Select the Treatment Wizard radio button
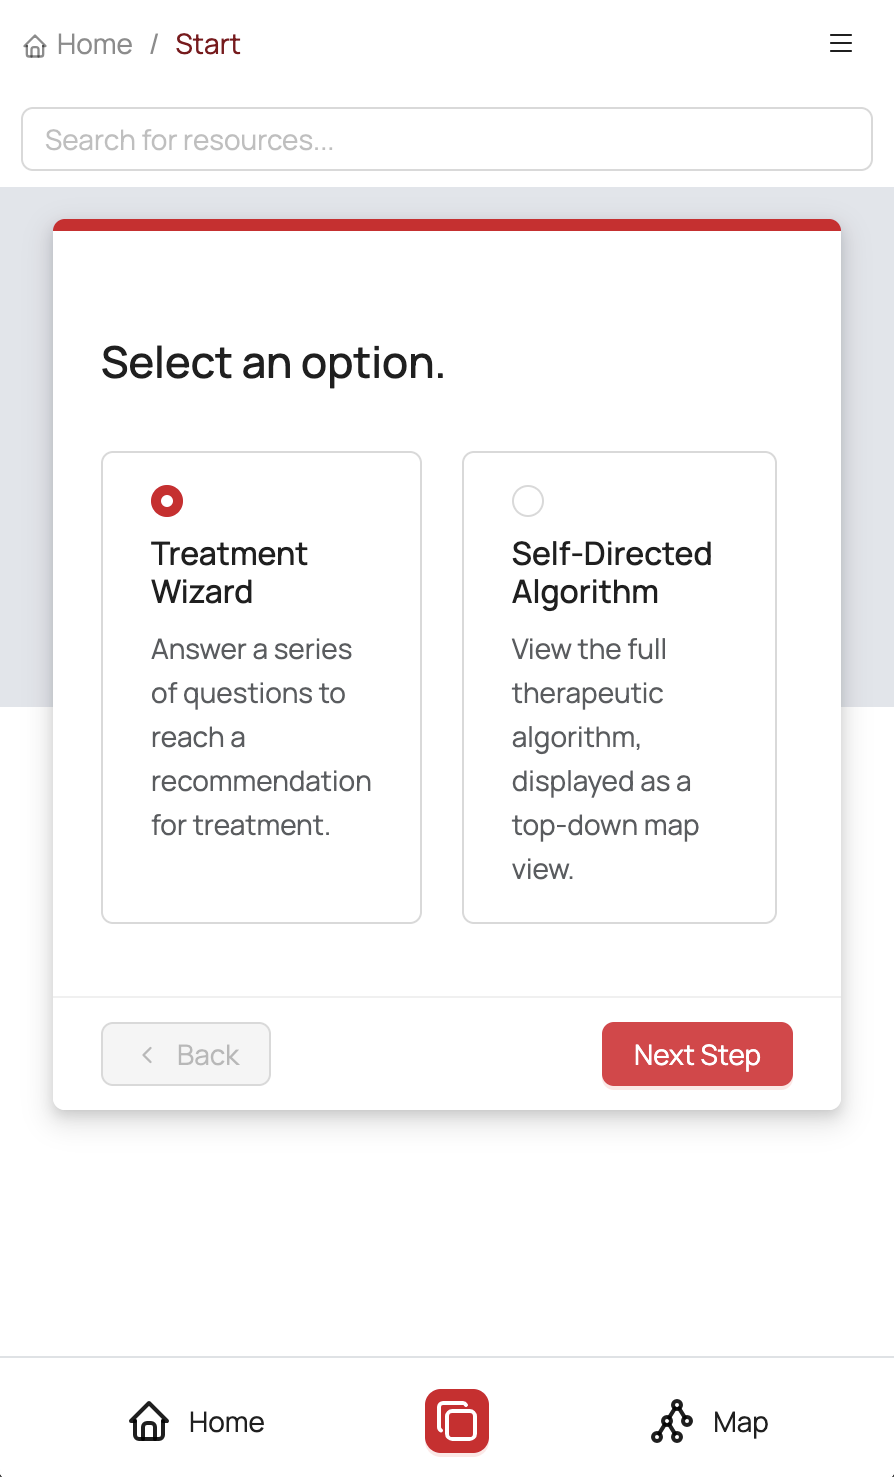 pyautogui.click(x=167, y=501)
